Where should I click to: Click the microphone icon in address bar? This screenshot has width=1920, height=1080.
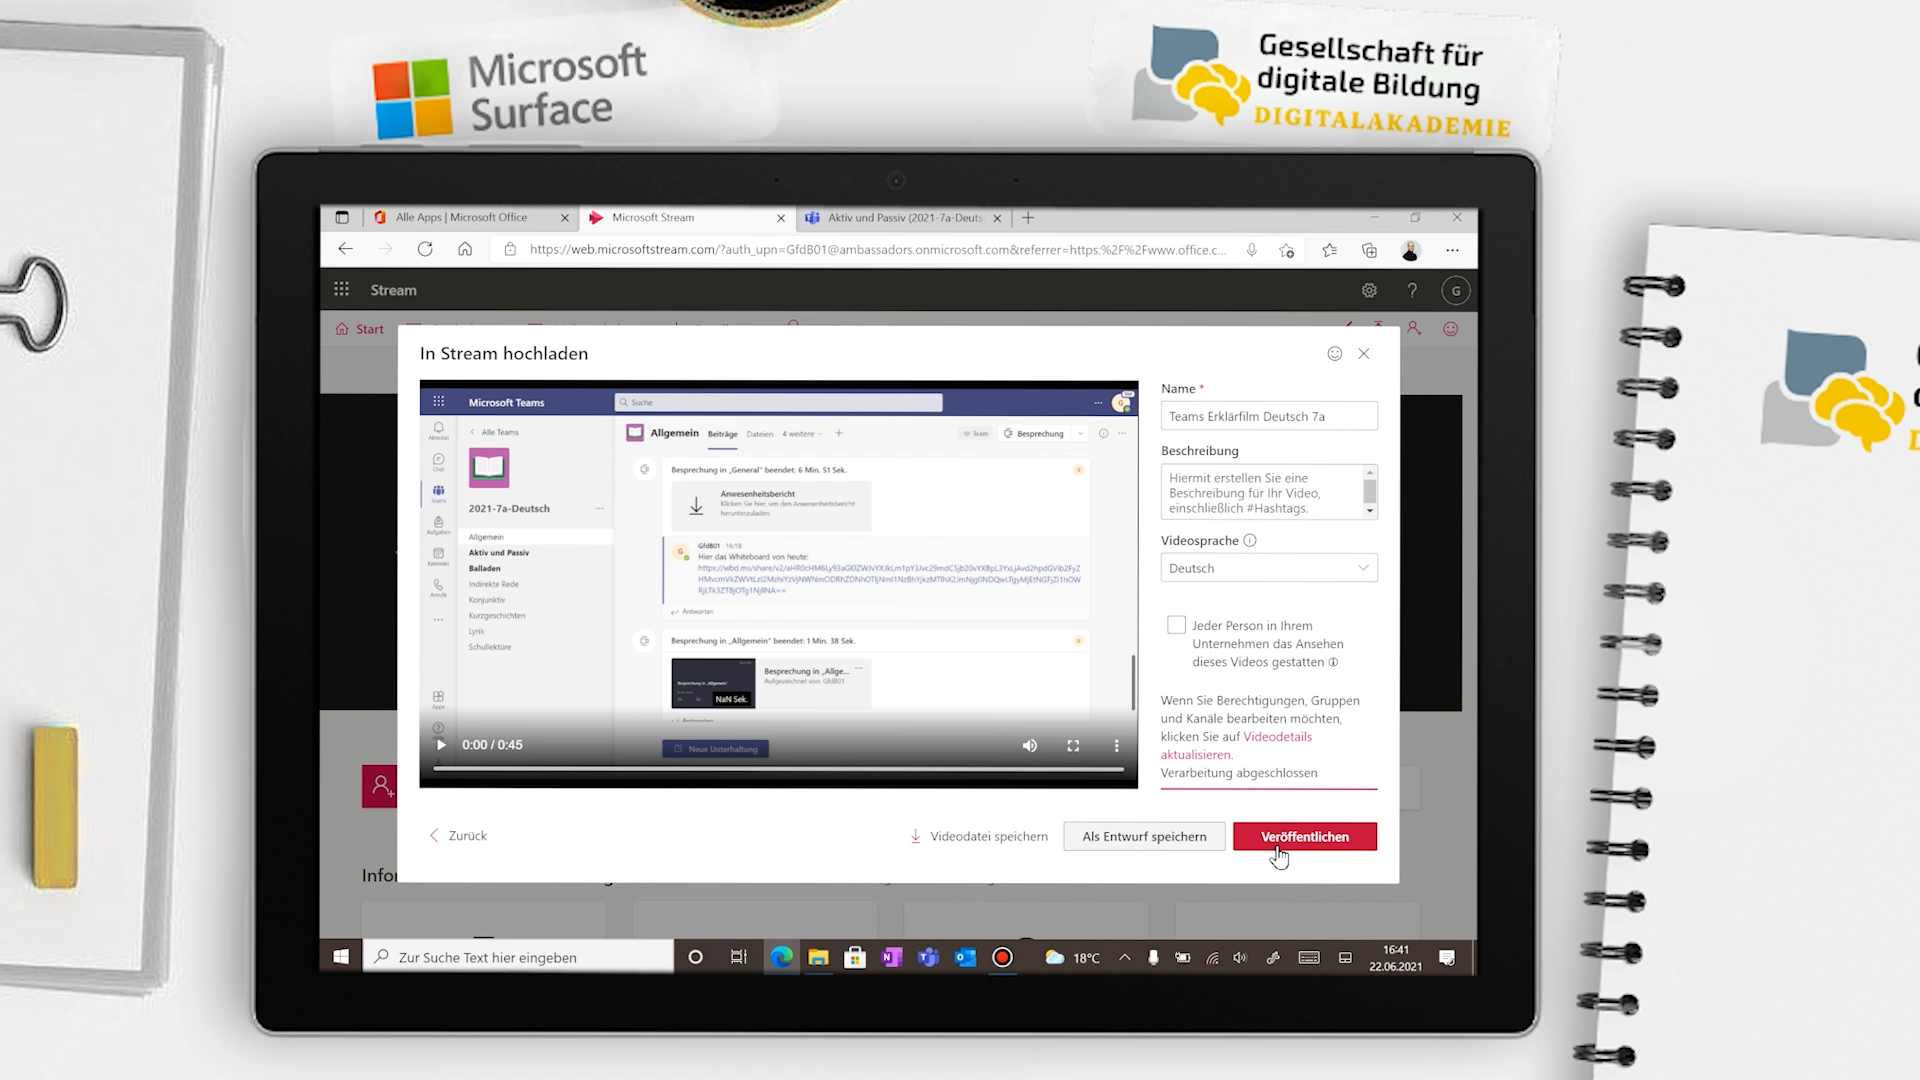pyautogui.click(x=1251, y=250)
